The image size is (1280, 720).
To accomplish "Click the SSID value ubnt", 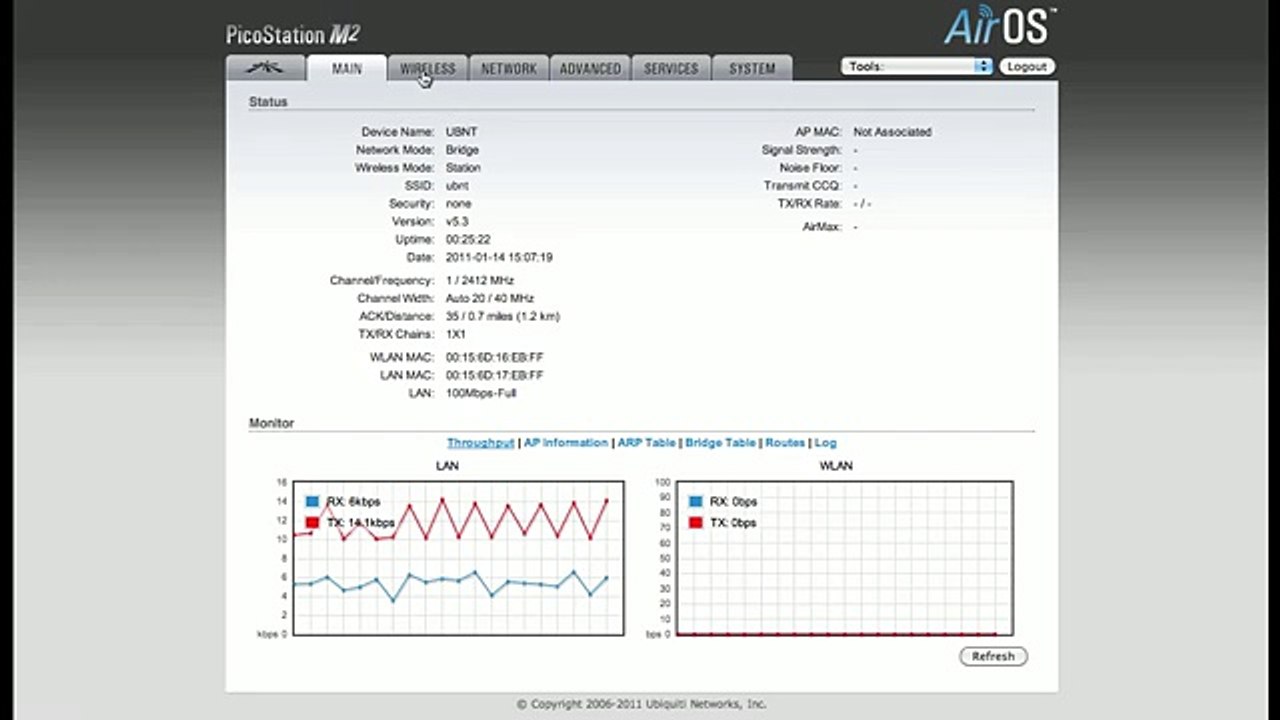I will click(x=457, y=185).
